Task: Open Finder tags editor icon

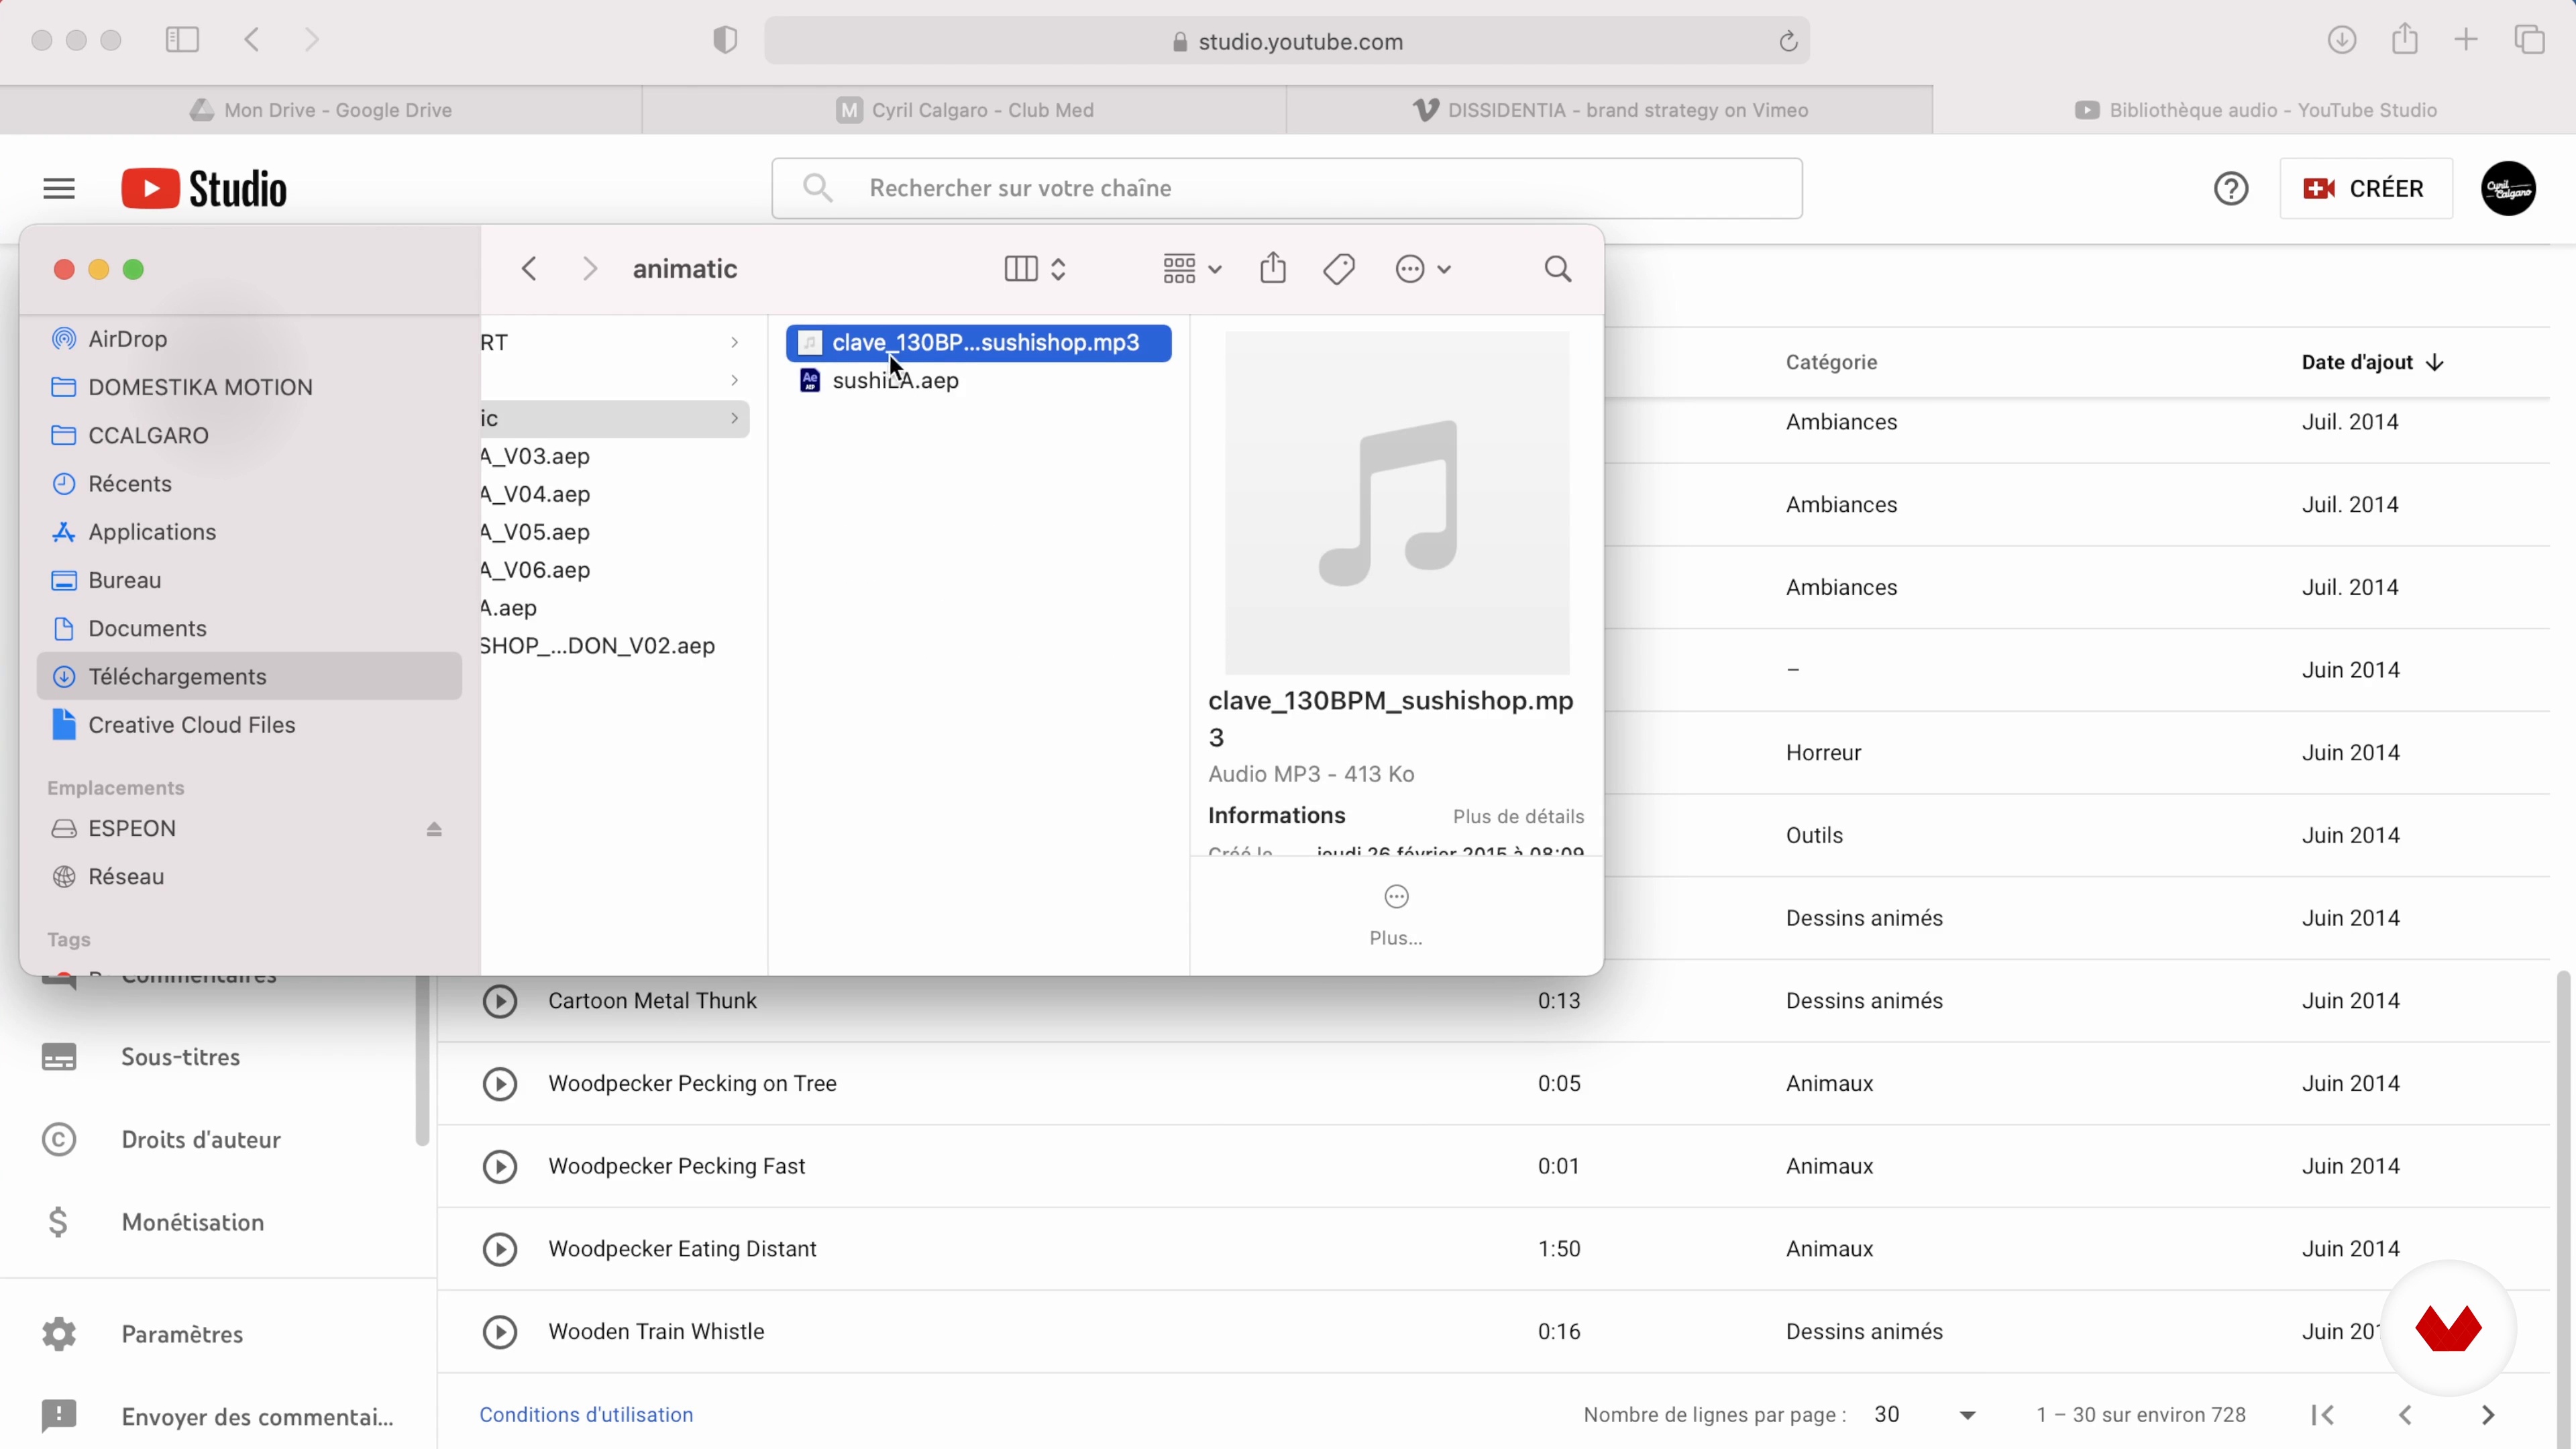Action: pyautogui.click(x=1339, y=269)
